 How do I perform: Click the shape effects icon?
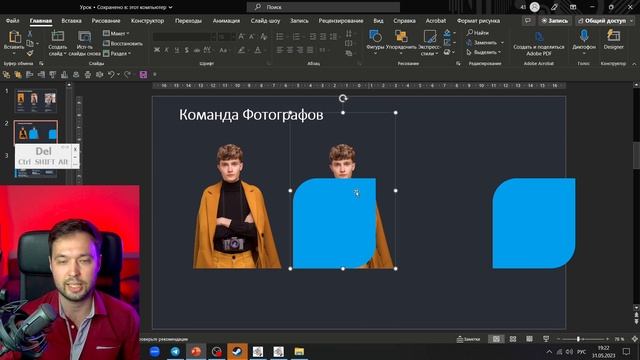pyautogui.click(x=447, y=52)
